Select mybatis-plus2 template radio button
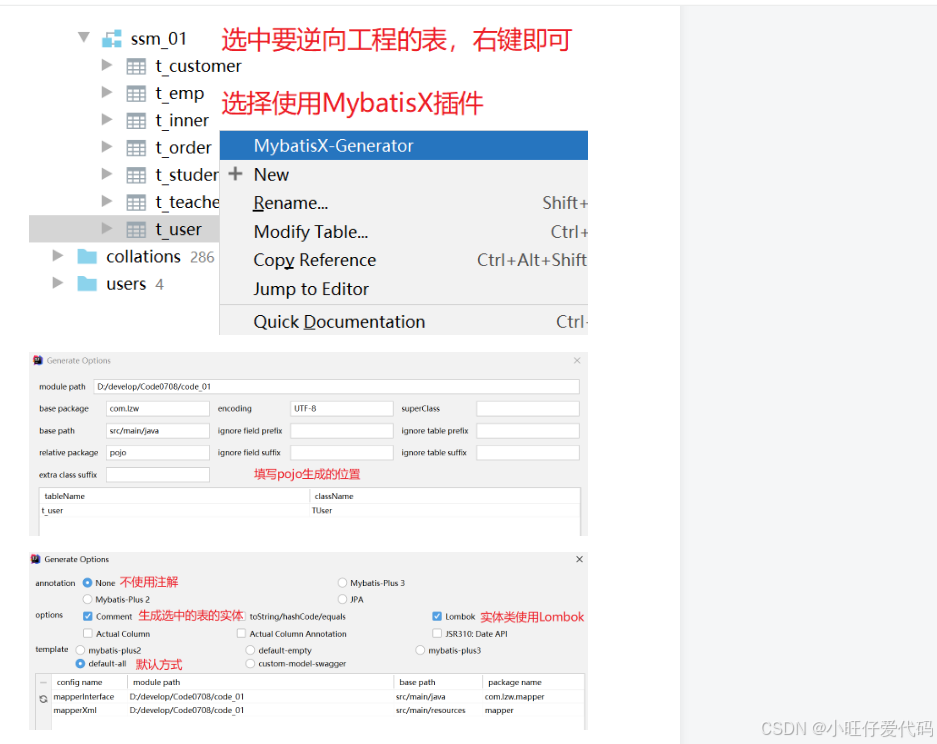Image resolution: width=937 pixels, height=744 pixels. coord(80,650)
